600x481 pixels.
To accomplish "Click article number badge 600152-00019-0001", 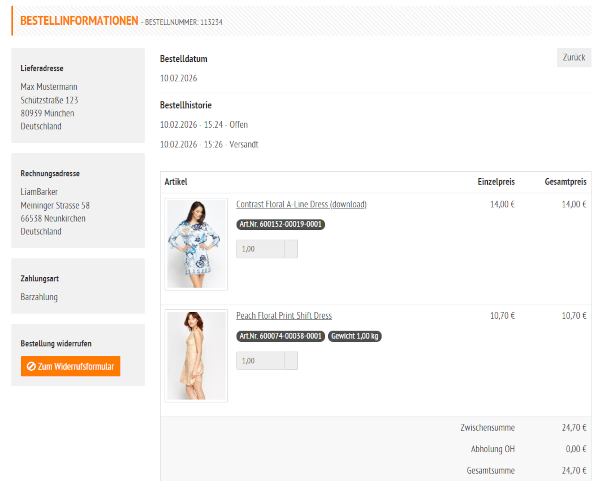I will 280,225.
